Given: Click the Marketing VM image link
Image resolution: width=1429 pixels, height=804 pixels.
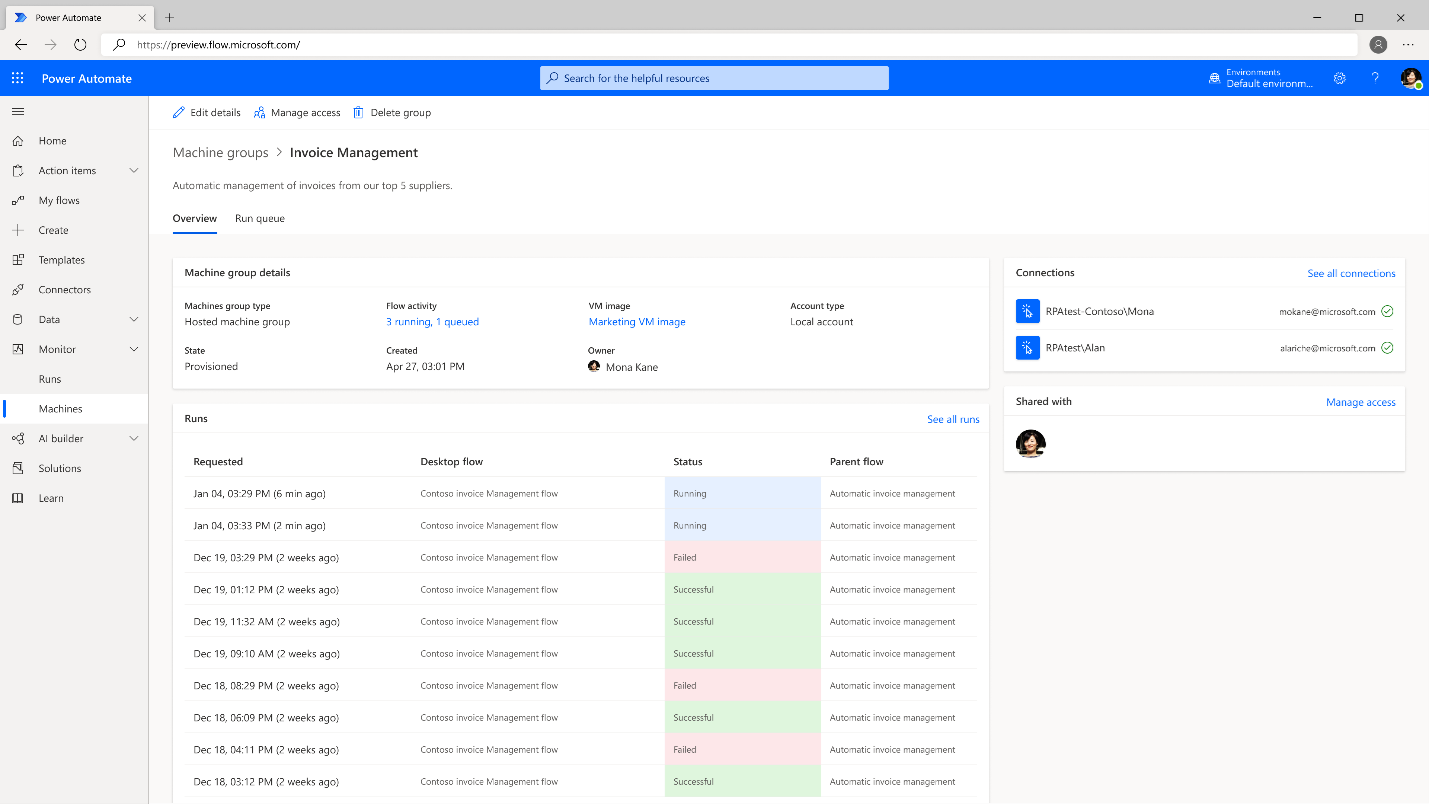Looking at the screenshot, I should coord(637,321).
